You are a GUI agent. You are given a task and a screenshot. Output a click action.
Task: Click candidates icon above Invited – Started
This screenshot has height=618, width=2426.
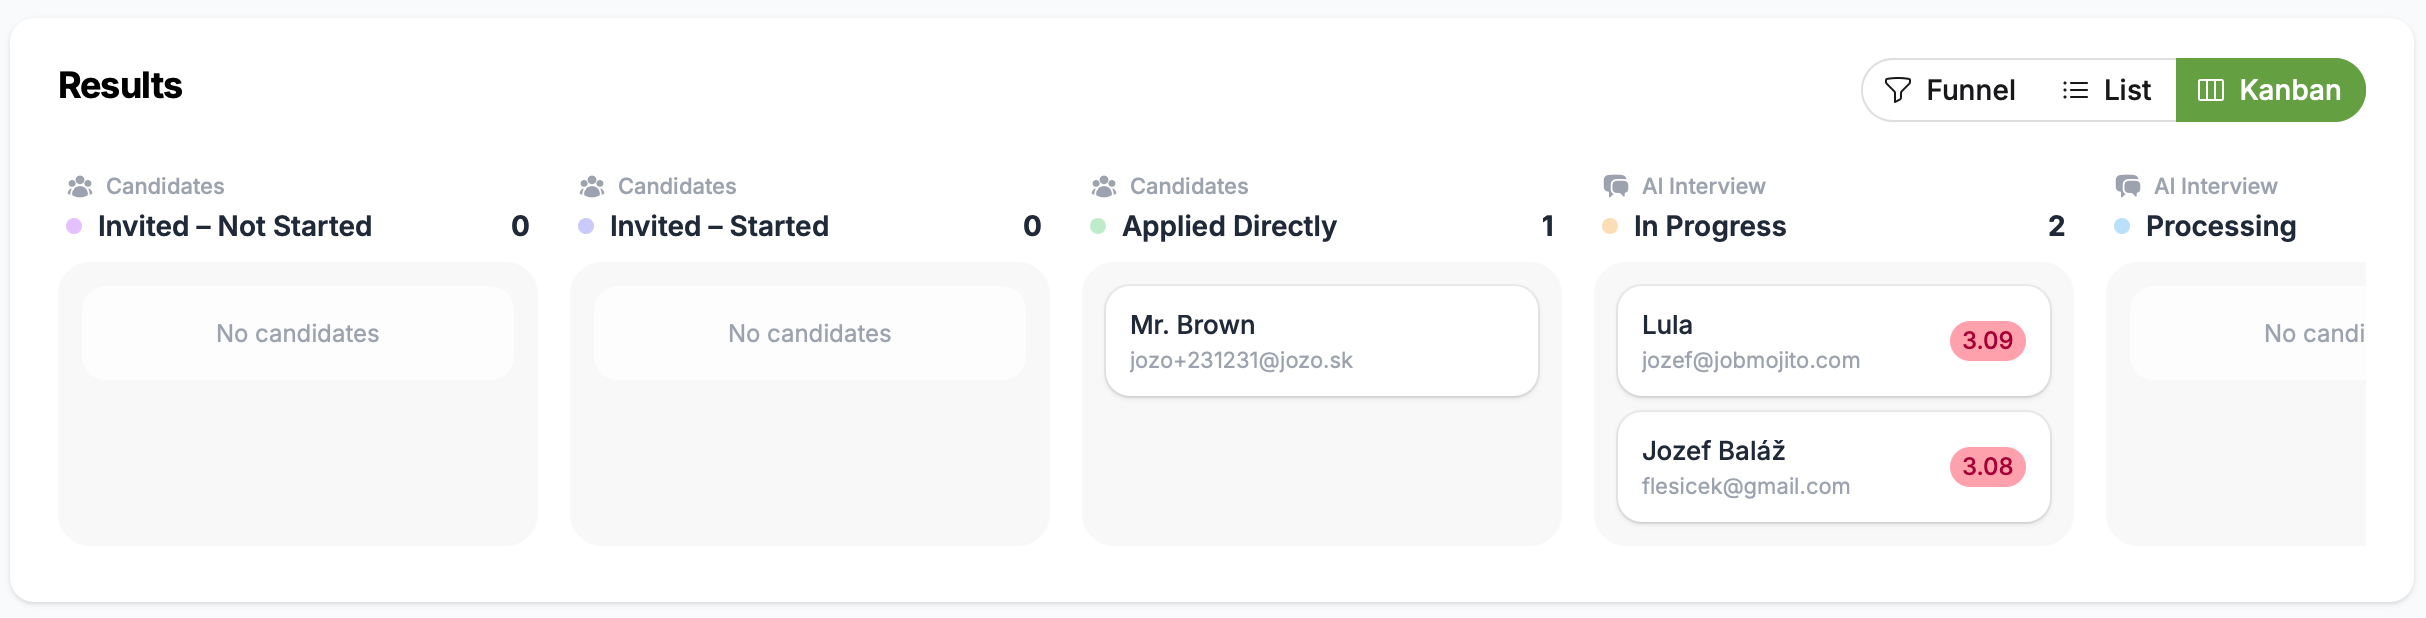coord(592,186)
